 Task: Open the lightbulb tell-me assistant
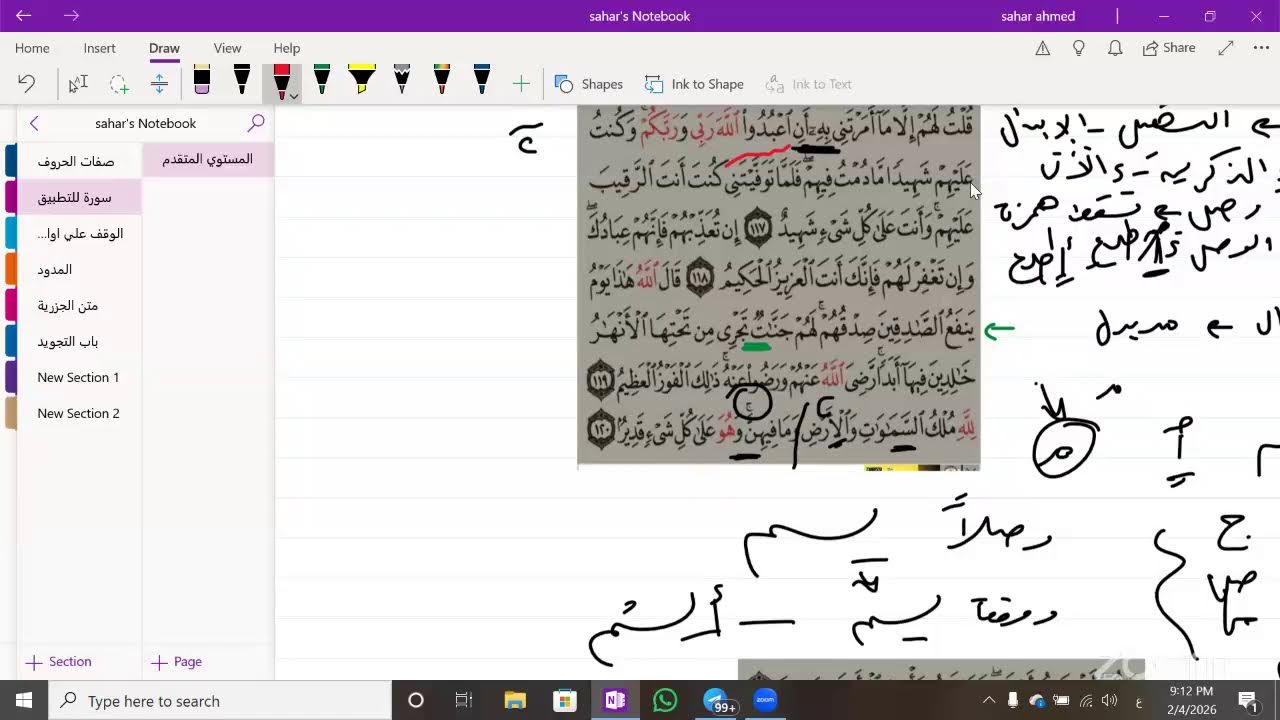pos(1078,48)
